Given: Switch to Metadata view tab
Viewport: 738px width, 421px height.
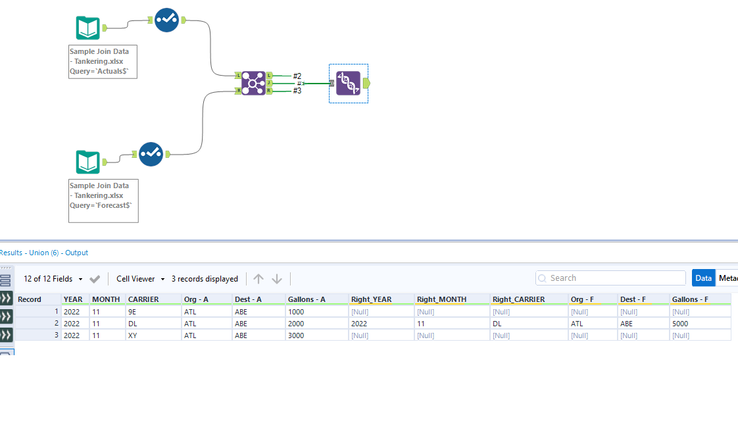Looking at the screenshot, I should [x=727, y=278].
